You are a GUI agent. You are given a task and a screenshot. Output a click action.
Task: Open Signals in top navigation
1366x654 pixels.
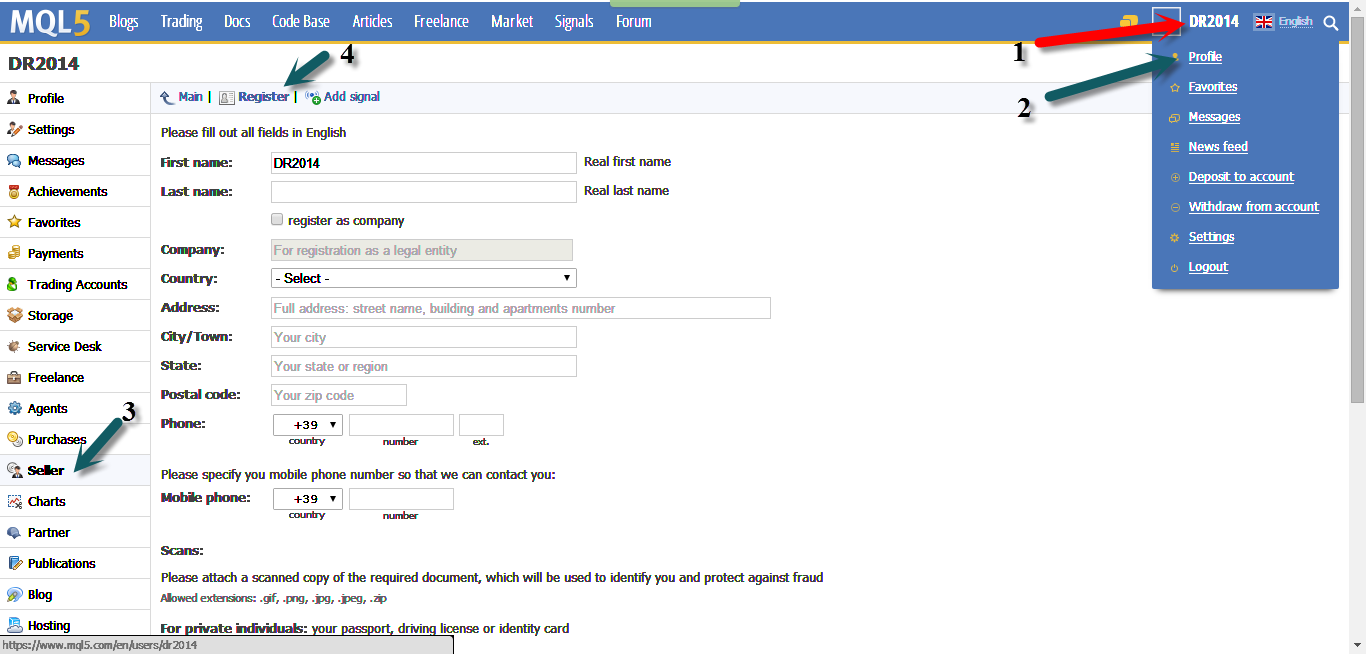[574, 21]
